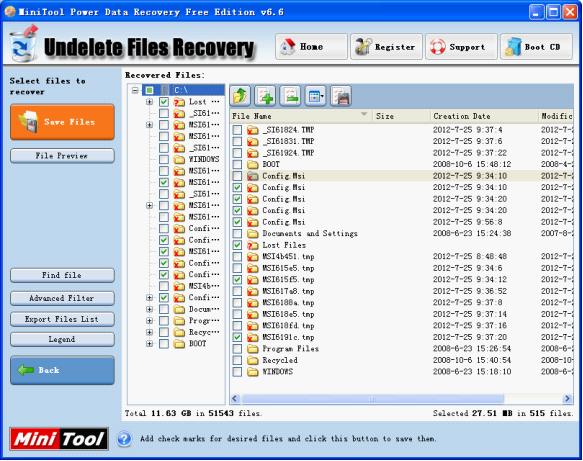
Task: Click the go up one folder toolbar icon
Action: [240, 96]
